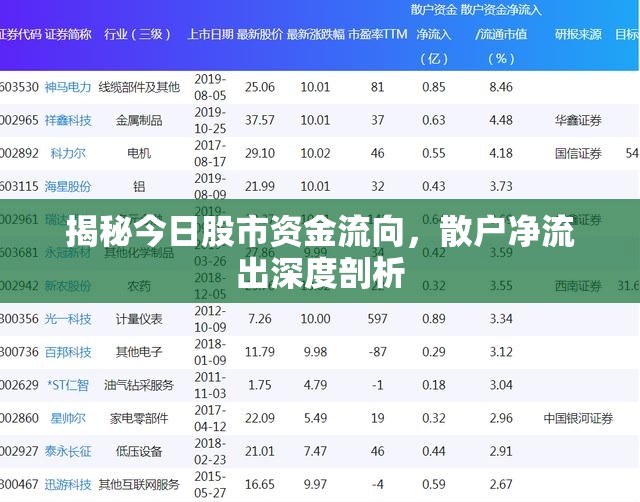Select stock code 002860 cell
The width and height of the screenshot is (640, 502).
point(19,418)
